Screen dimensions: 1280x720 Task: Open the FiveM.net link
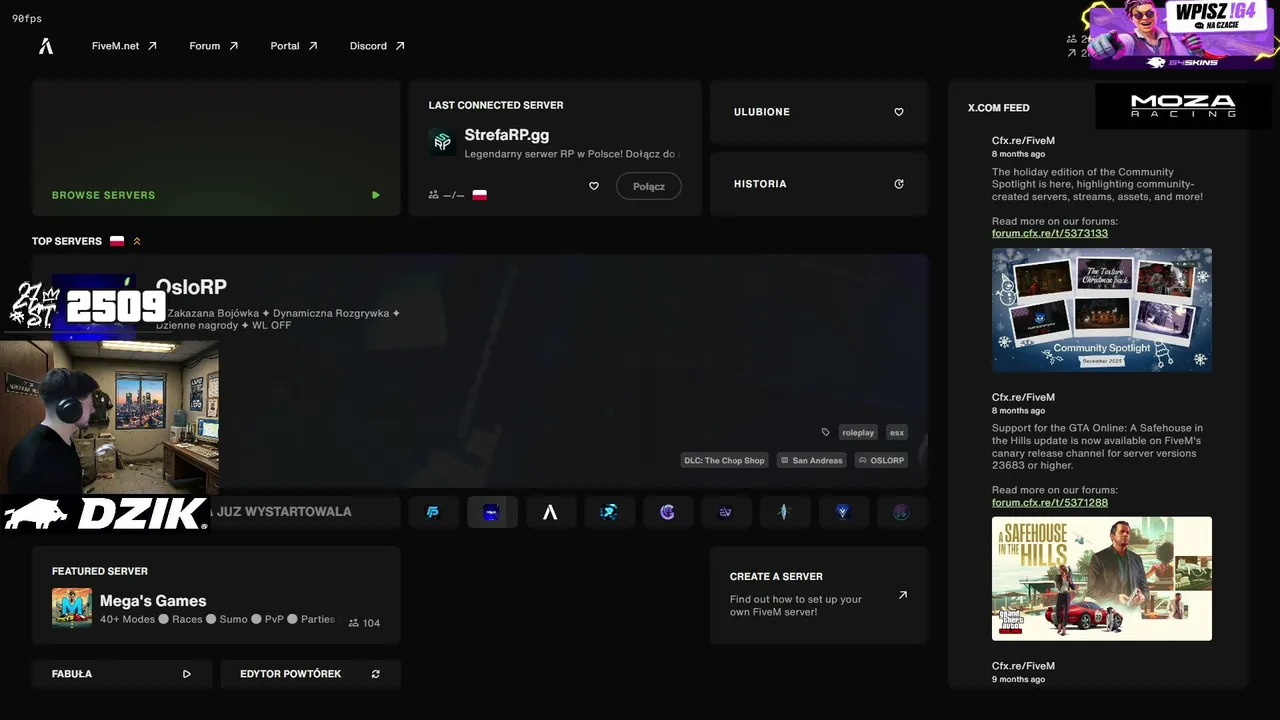click(124, 46)
